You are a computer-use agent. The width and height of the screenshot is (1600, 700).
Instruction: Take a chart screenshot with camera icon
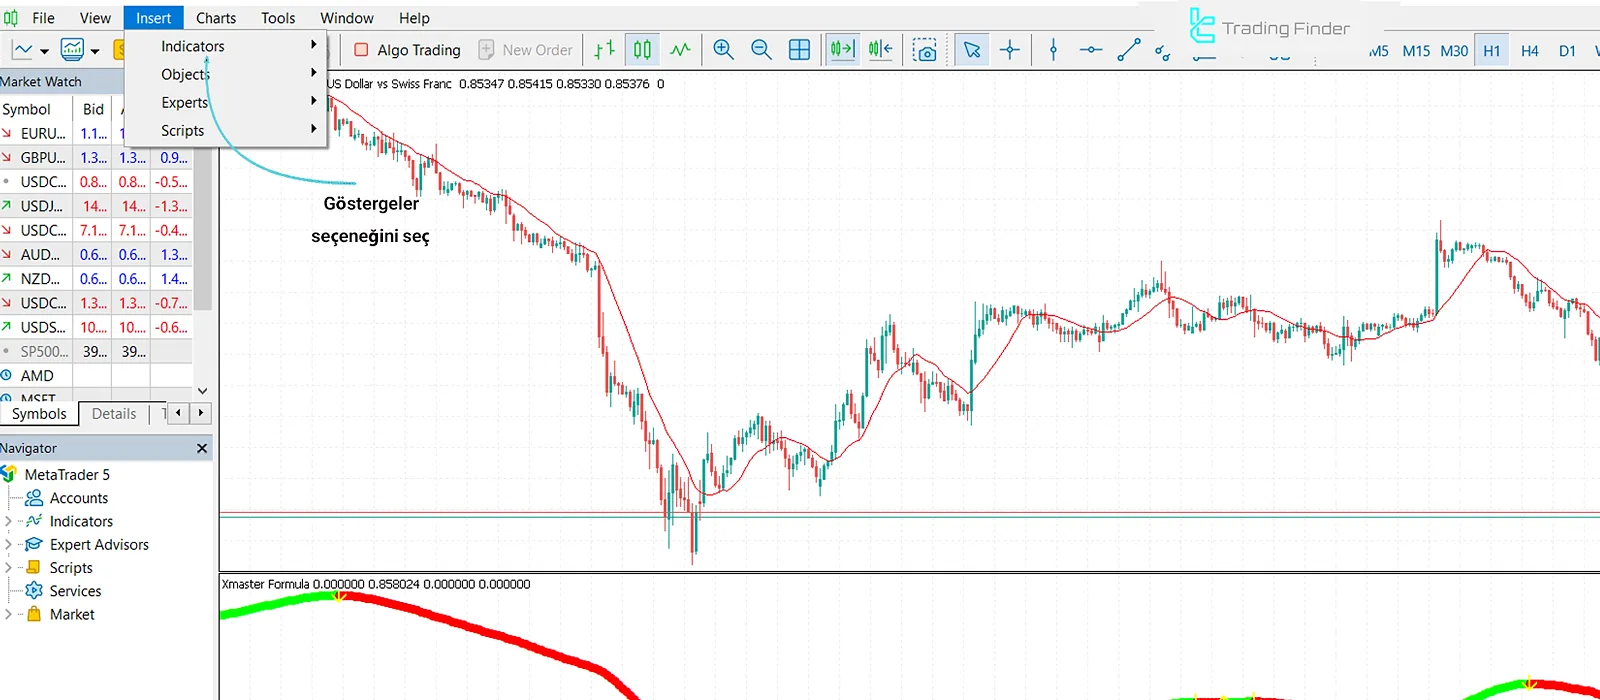[x=925, y=50]
